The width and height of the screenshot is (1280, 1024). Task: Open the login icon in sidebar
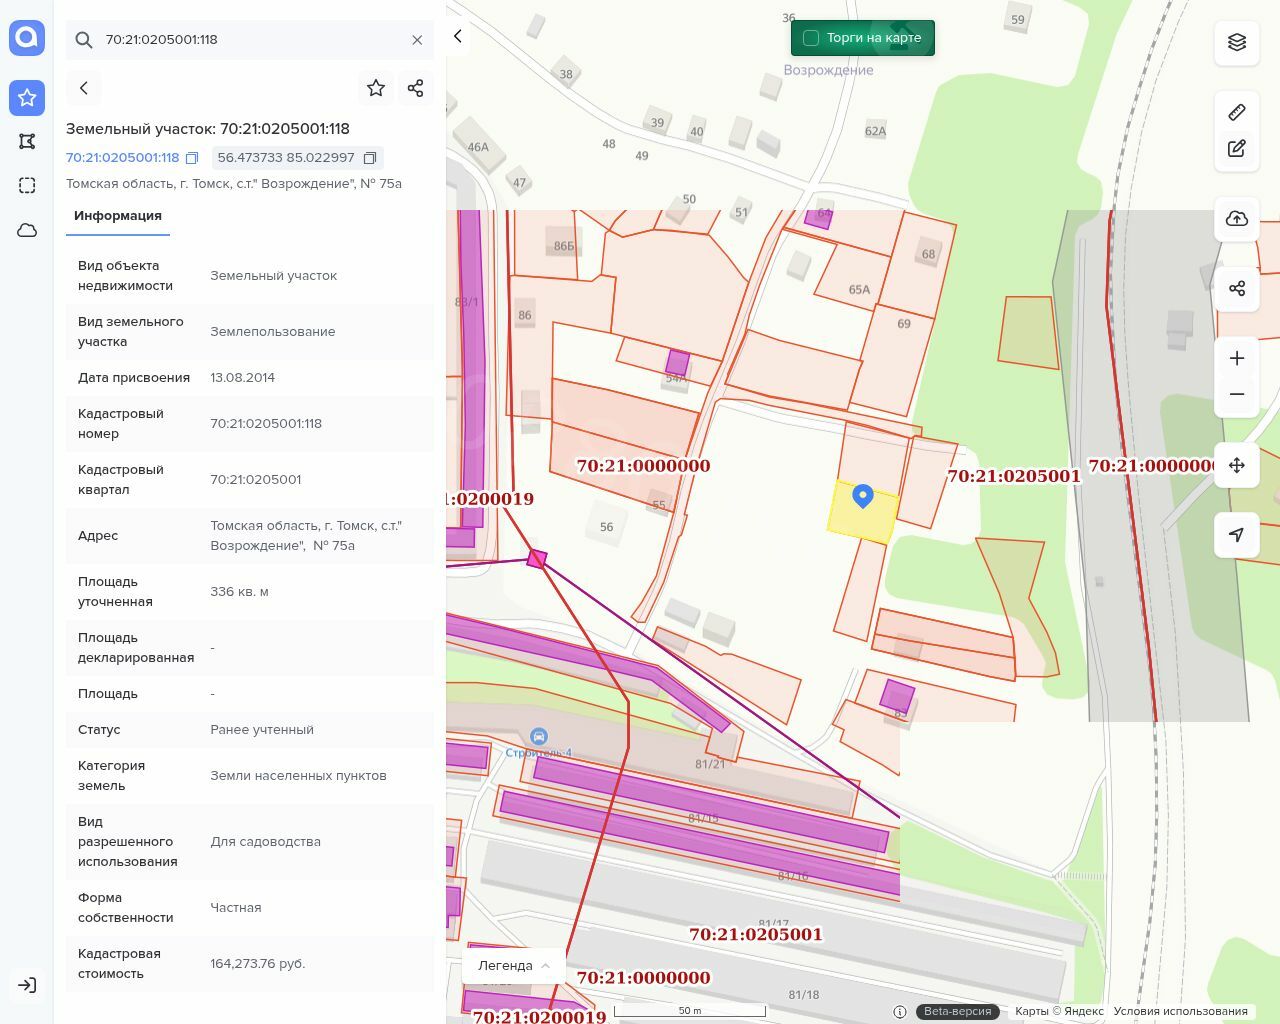coord(27,985)
